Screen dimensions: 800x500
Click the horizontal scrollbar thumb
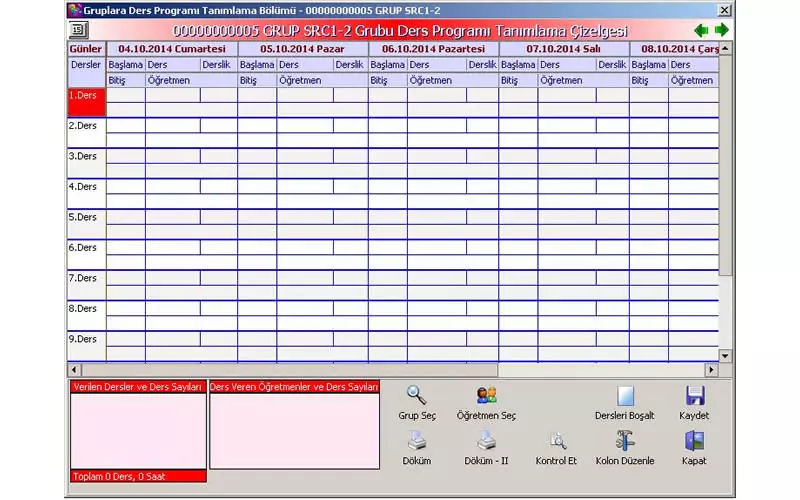(x=289, y=369)
